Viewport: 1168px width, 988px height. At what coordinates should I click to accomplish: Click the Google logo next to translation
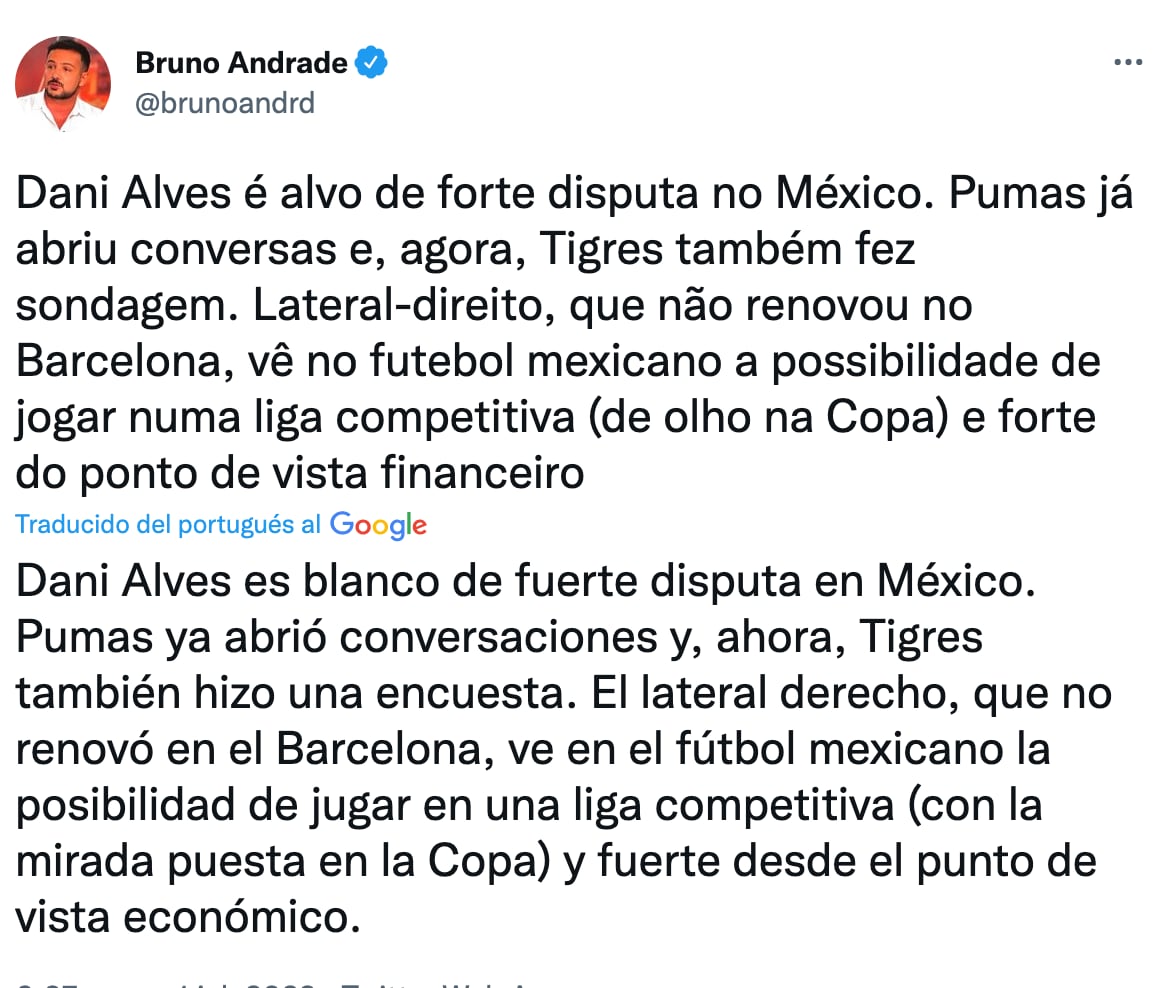pyautogui.click(x=378, y=524)
